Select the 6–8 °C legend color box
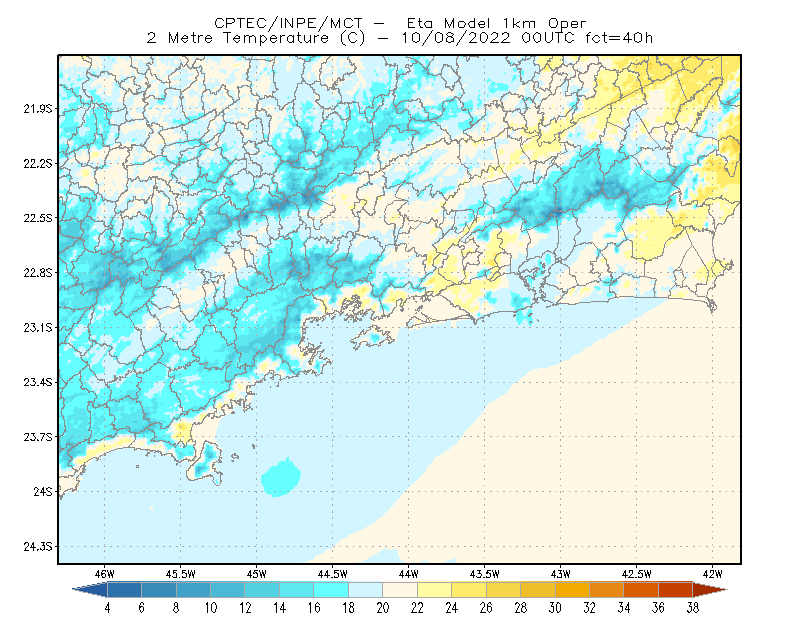 159,590
